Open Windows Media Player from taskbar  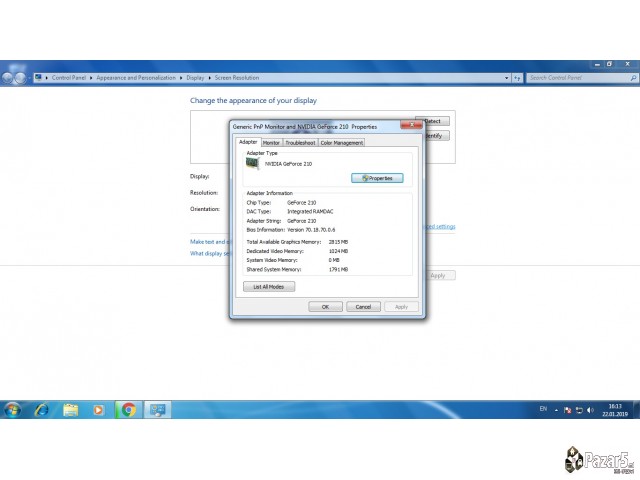pos(98,409)
